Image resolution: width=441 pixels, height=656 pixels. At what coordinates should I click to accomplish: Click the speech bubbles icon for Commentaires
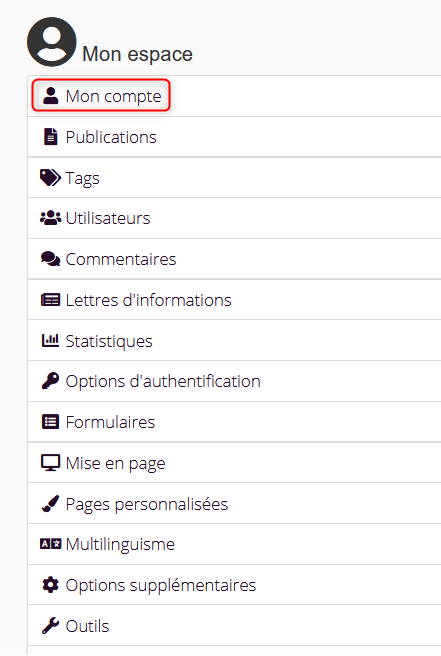(x=50, y=259)
